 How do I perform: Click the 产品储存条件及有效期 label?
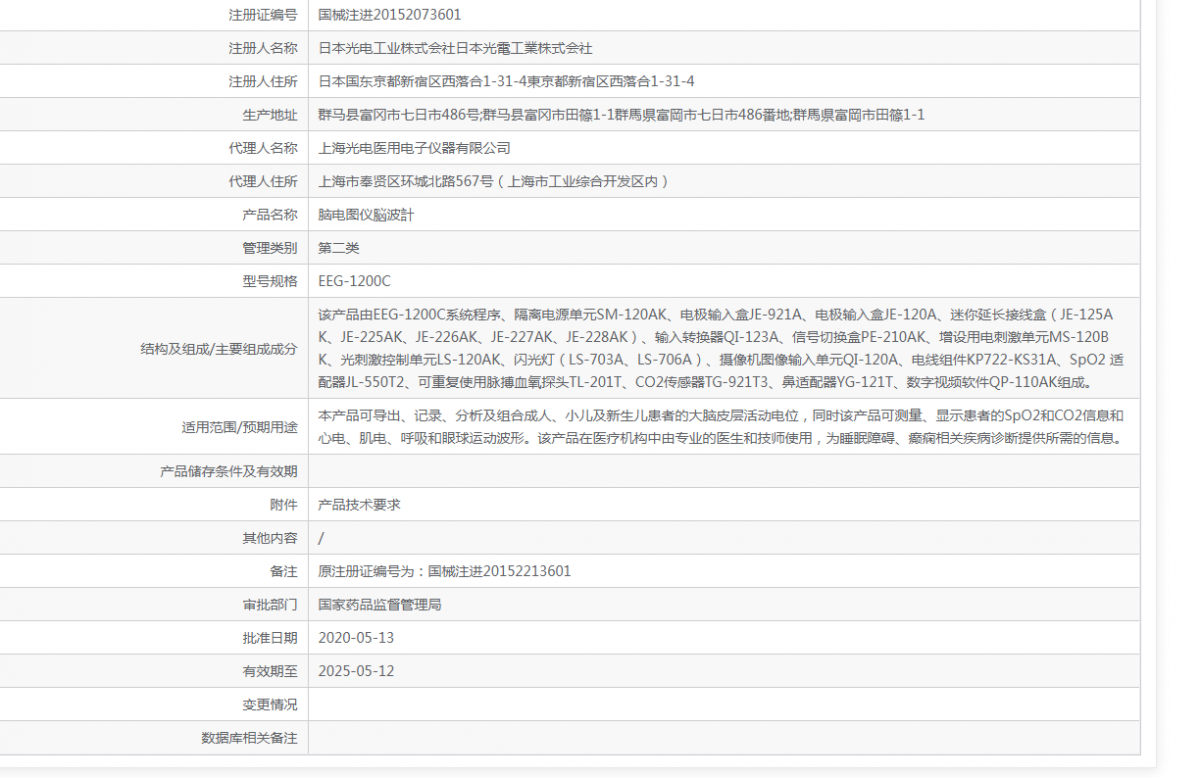(x=229, y=471)
